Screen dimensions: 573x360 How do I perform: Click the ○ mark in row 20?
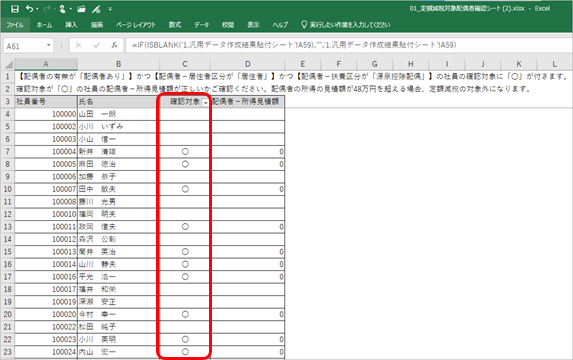click(185, 314)
